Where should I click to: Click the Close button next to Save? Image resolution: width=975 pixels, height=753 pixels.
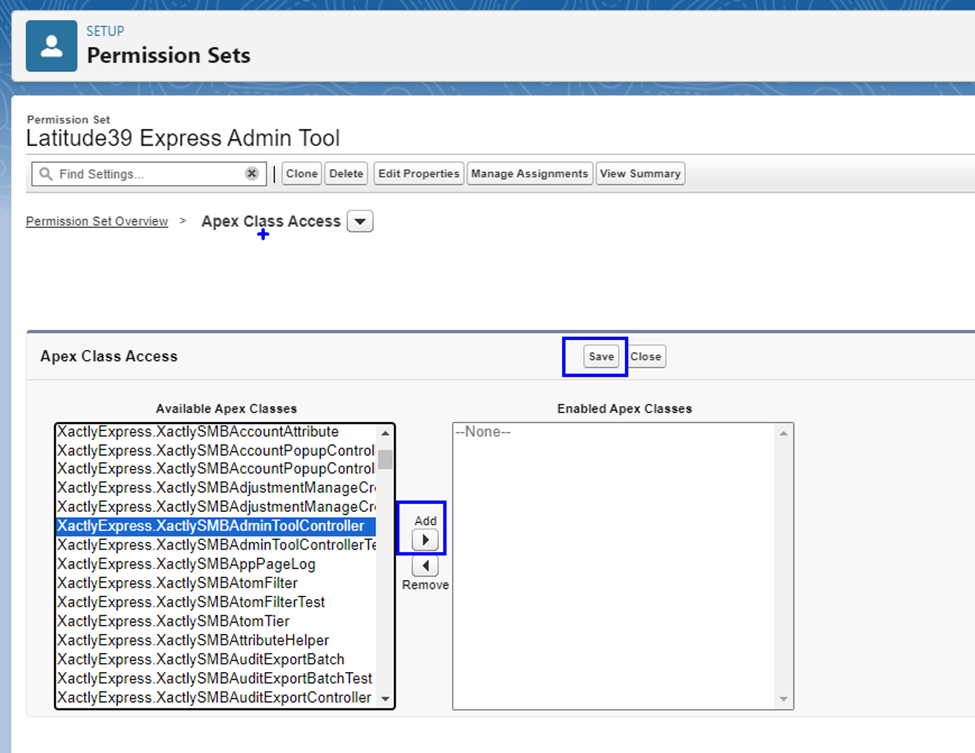tap(646, 356)
